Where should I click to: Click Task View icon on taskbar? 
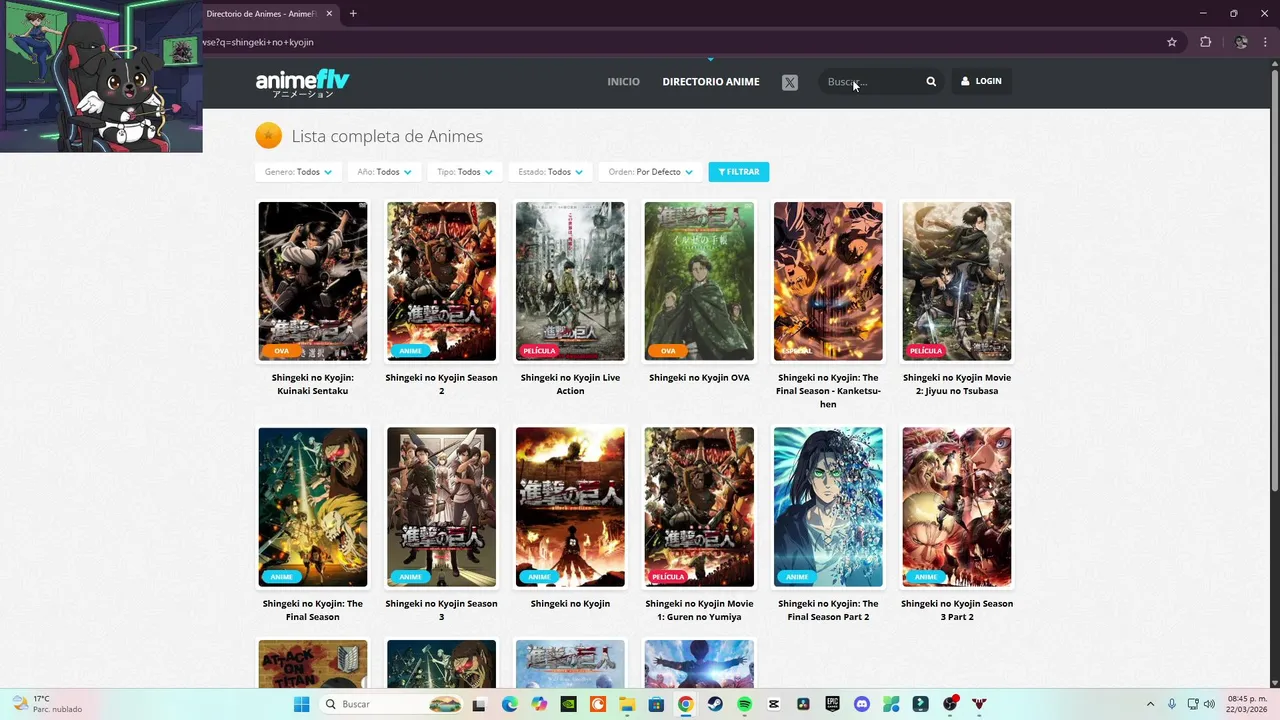click(479, 704)
